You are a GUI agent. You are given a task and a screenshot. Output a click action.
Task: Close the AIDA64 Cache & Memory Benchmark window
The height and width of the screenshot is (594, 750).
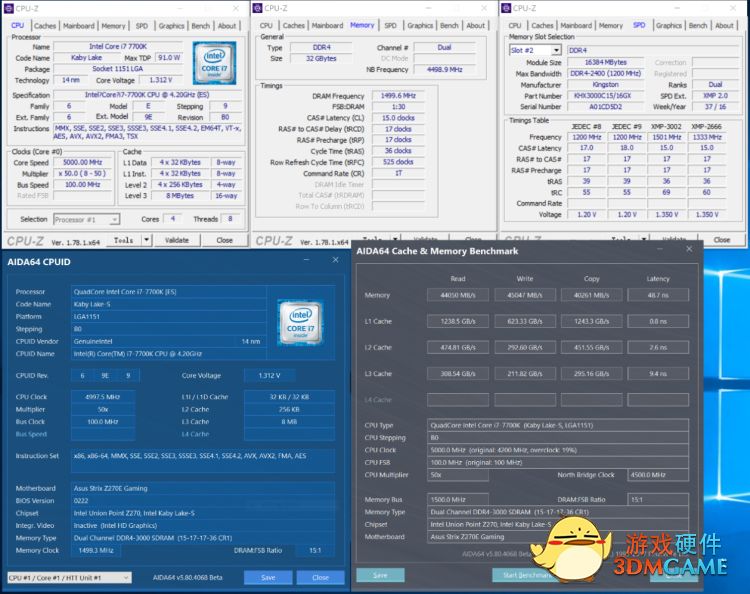pyautogui.click(x=689, y=249)
